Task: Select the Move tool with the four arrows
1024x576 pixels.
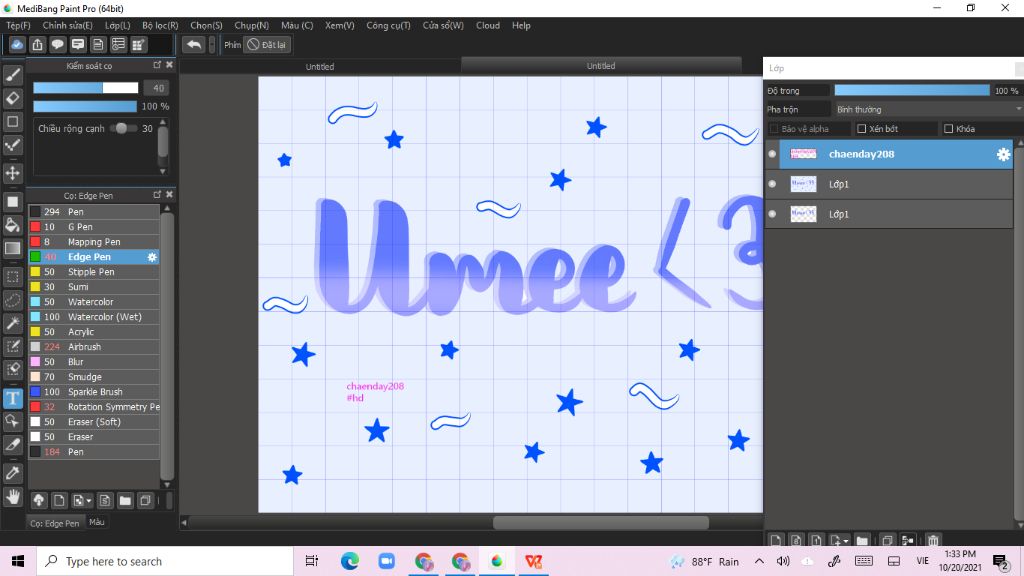Action: click(12, 173)
